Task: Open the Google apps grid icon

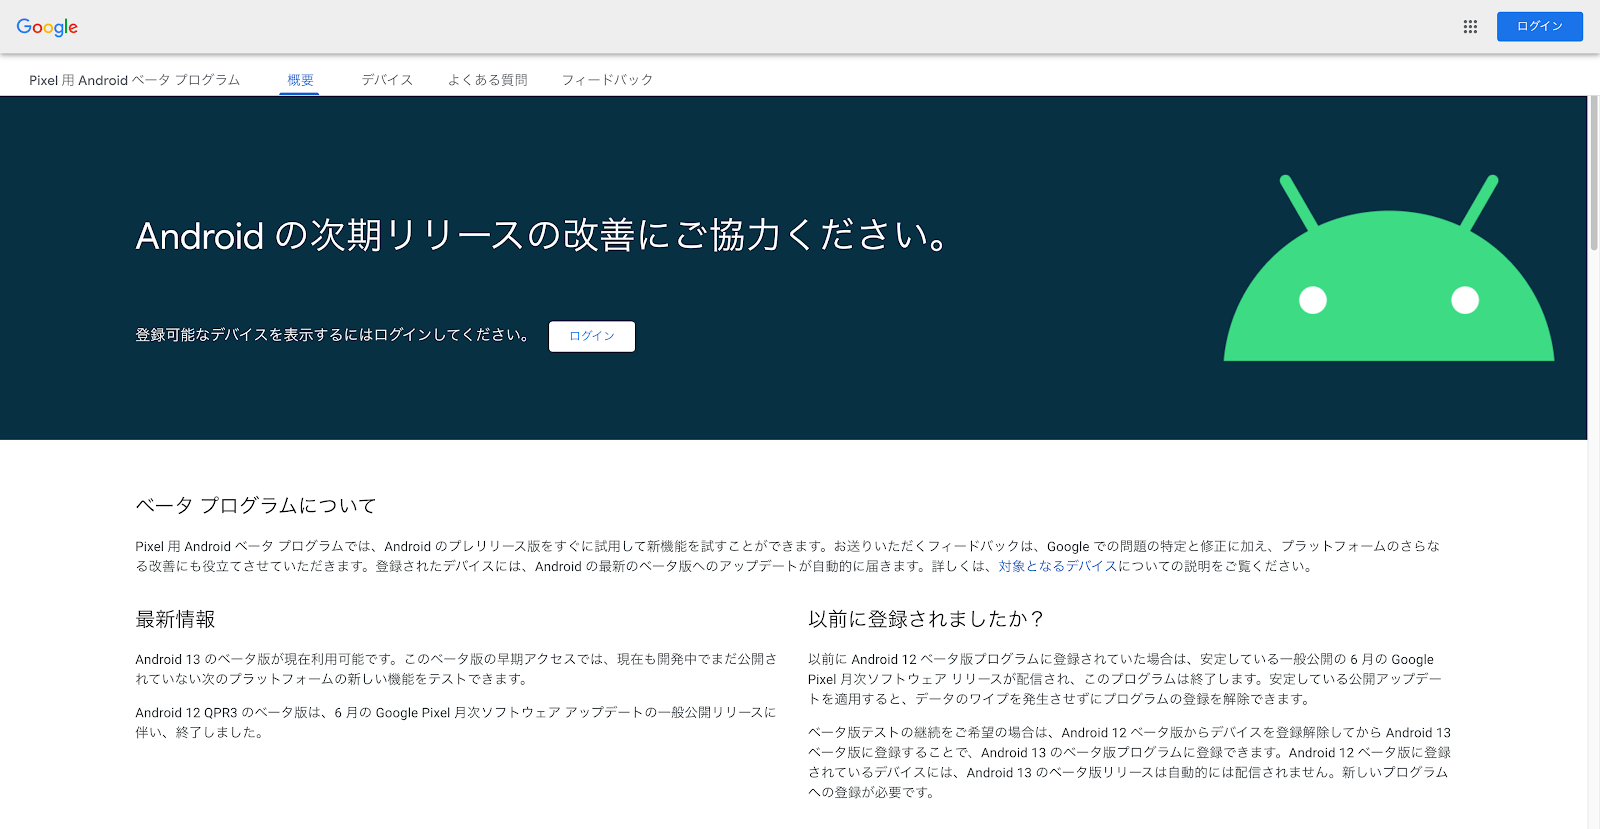Action: coord(1470,27)
